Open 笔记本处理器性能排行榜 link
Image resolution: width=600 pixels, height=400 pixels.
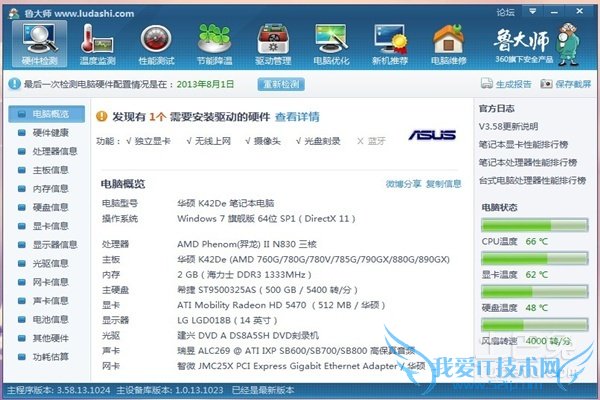point(528,163)
